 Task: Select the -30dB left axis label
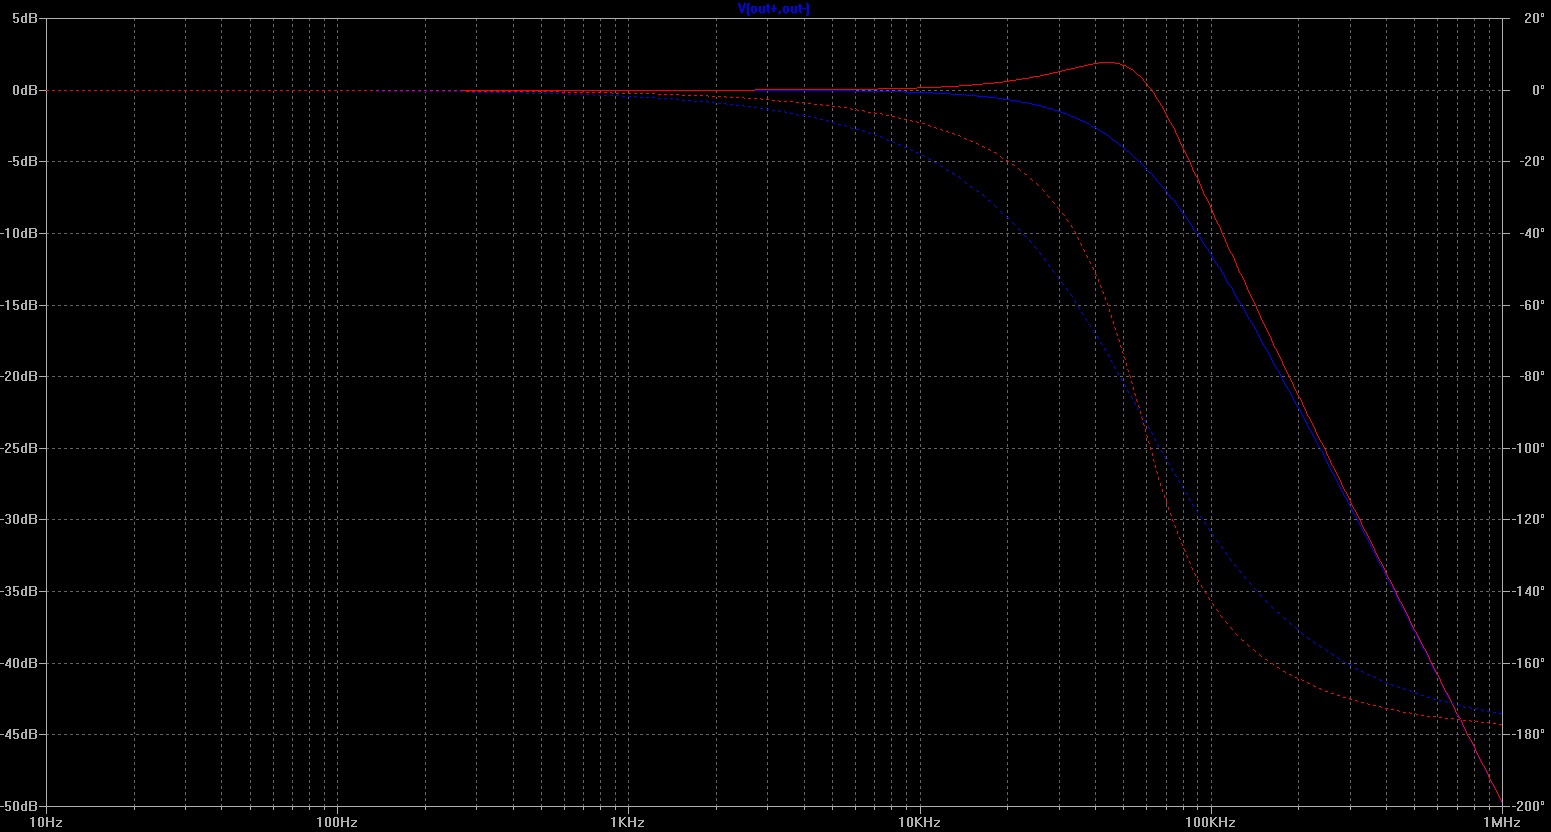(20, 519)
